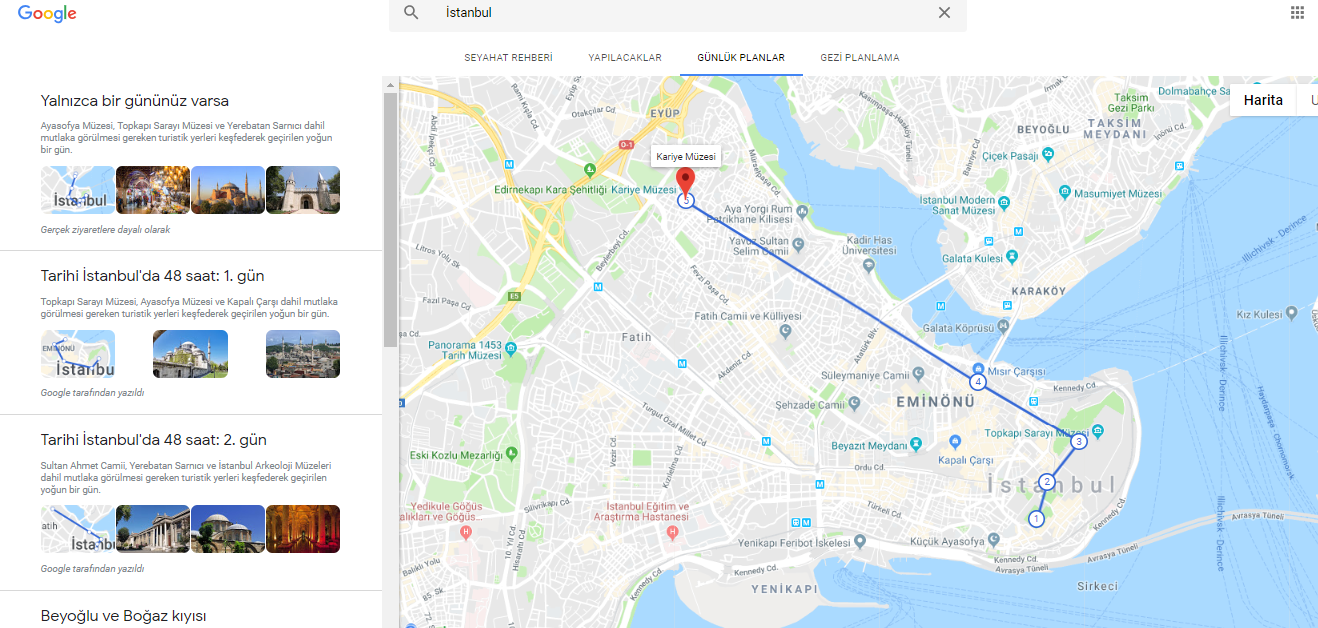Click map thumbnail under 'Yalnızca bir gününüz varsa'
The height and width of the screenshot is (628, 1318).
coord(78,190)
